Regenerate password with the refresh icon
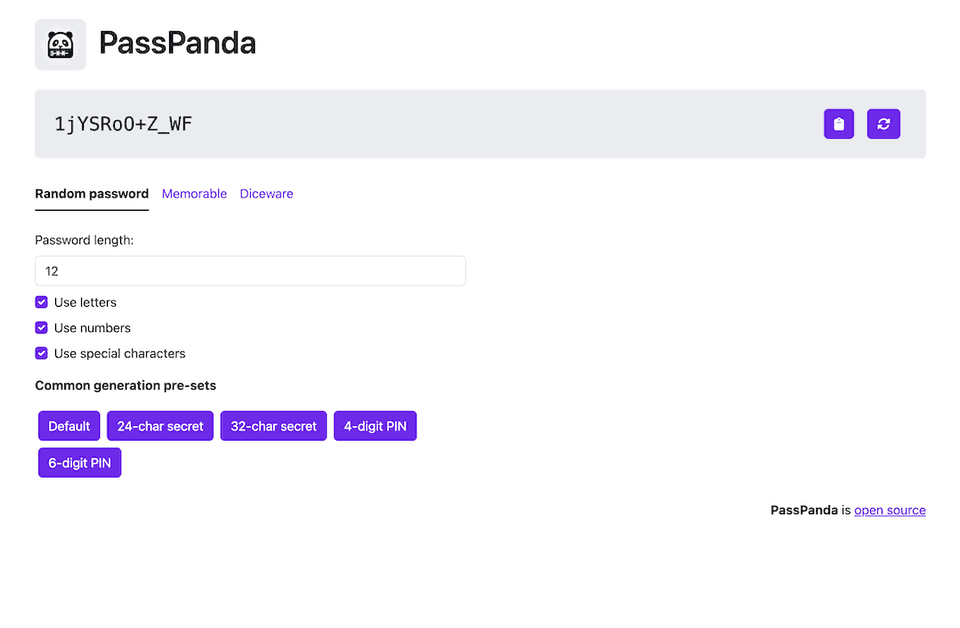The image size is (960, 628). coord(883,124)
